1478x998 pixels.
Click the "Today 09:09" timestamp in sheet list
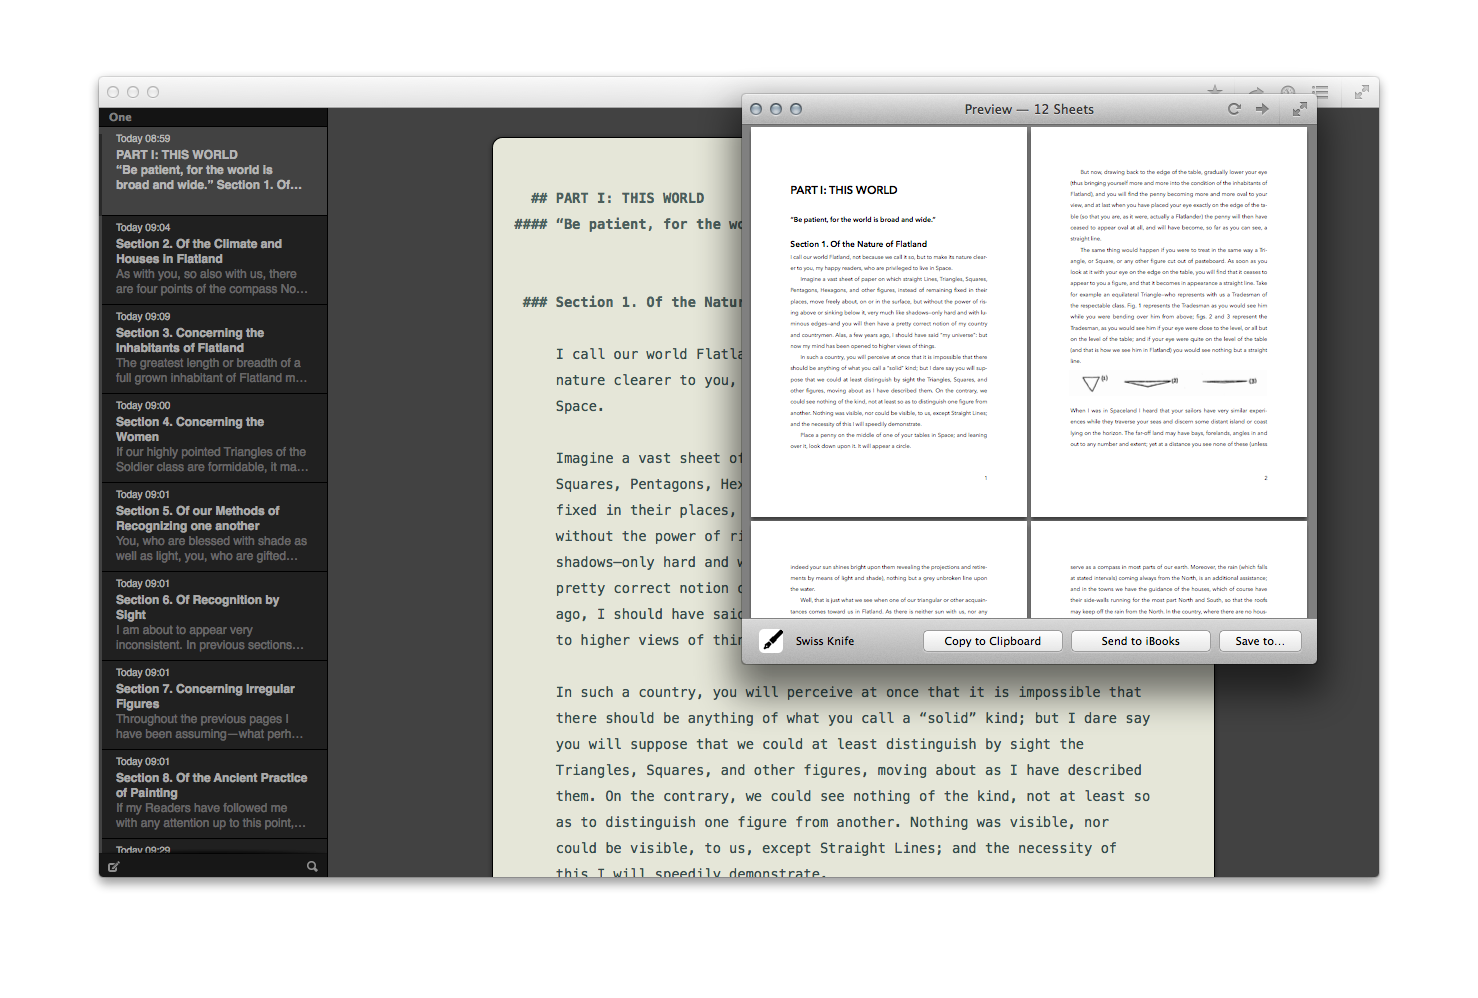[x=143, y=316]
